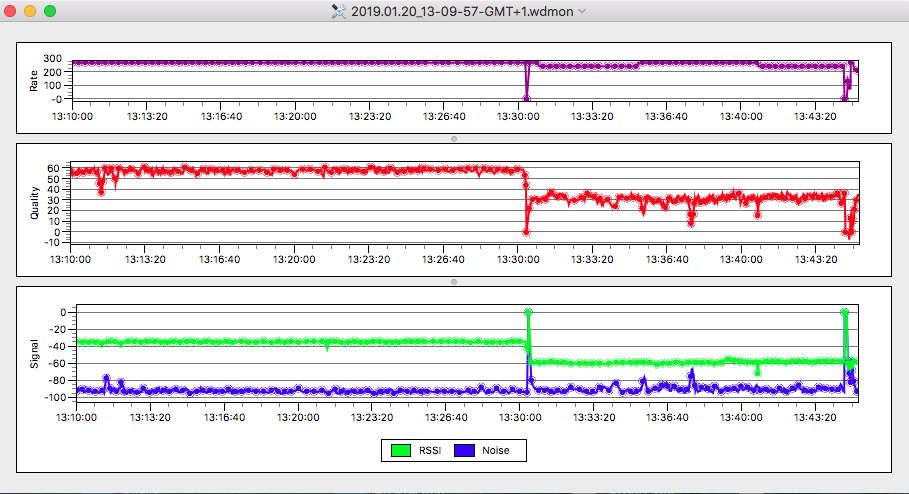Viewport: 909px width, 494px height.
Task: Click 13:20:00 tick label on Rate graph
Action: 295,117
